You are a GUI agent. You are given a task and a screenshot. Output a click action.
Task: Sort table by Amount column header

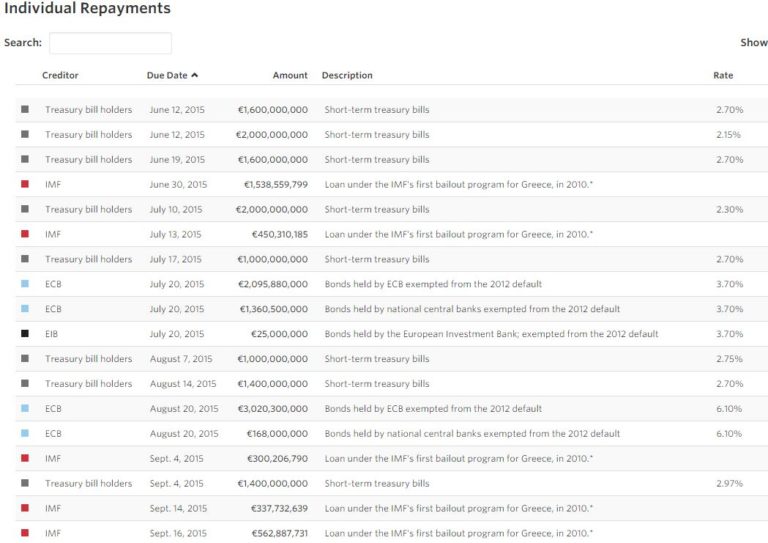[x=290, y=76]
